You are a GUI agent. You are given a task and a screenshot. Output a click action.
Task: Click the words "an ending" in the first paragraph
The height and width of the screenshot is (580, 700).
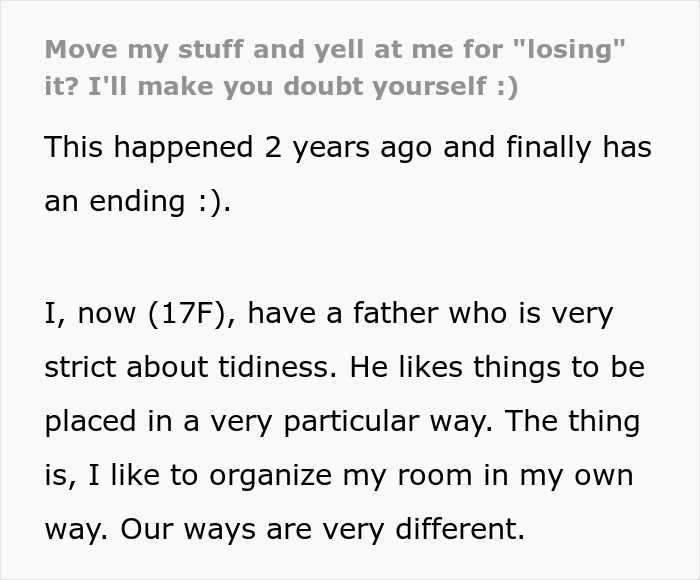click(114, 200)
